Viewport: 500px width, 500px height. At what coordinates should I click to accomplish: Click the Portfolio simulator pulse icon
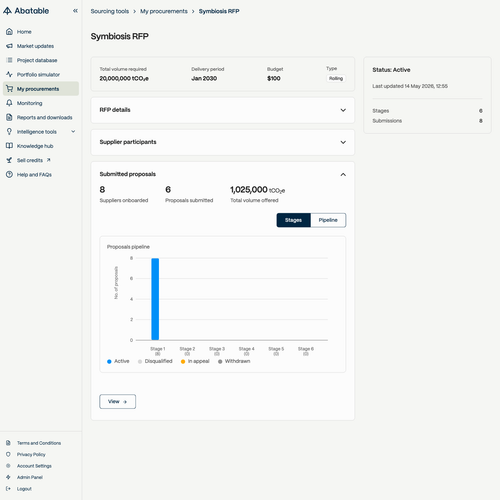click(9, 74)
